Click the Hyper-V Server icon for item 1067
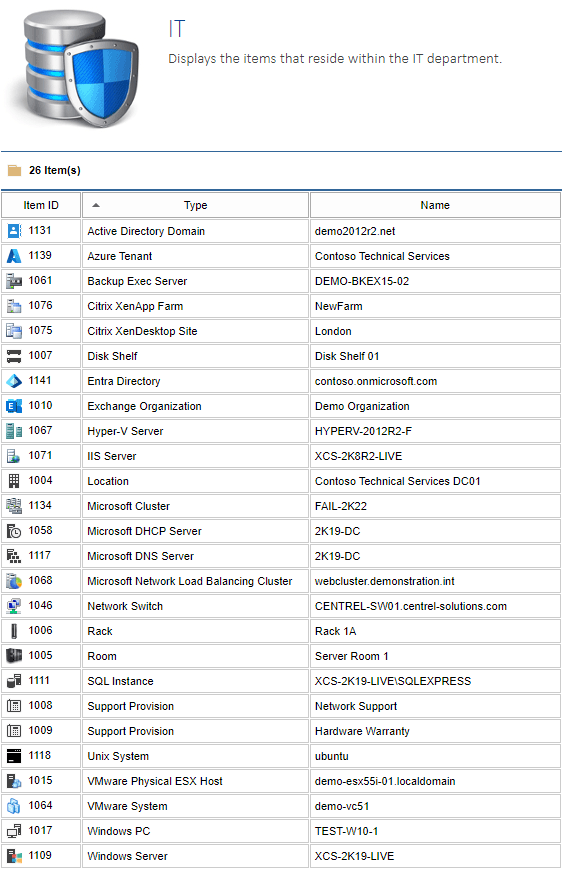 [x=14, y=431]
